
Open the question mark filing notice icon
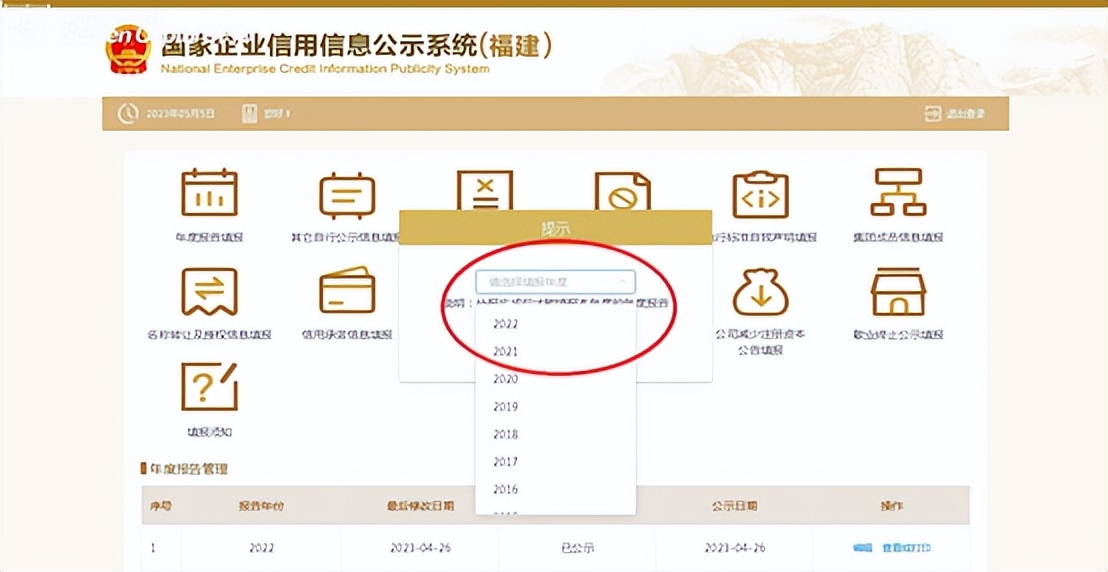209,386
